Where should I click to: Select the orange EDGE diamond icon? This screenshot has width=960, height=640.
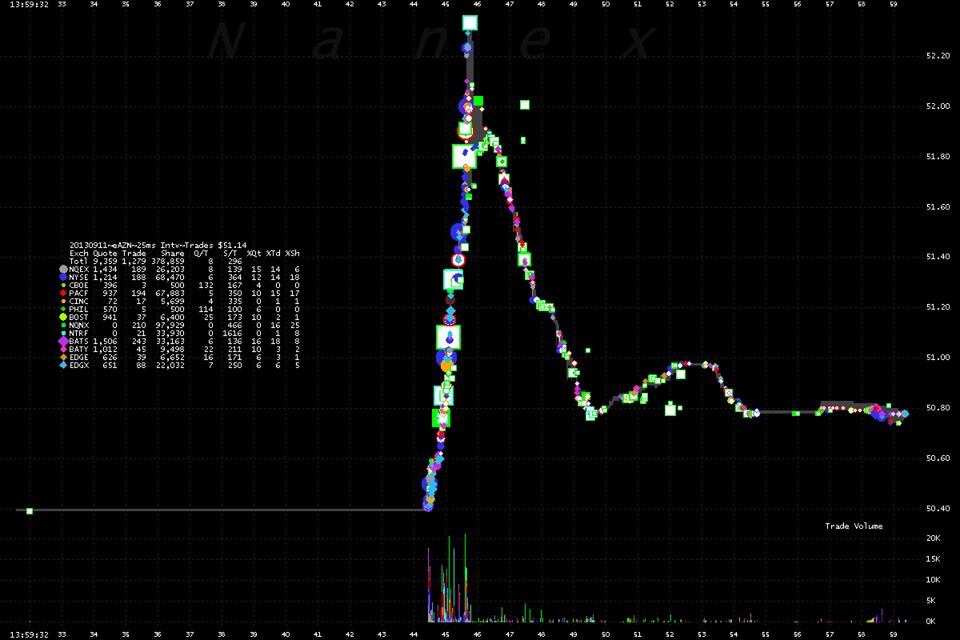(64, 358)
